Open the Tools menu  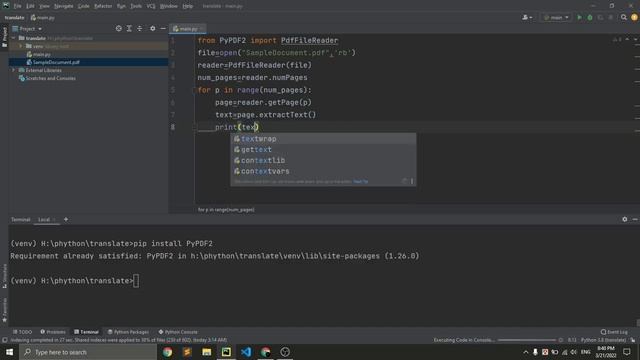click(136, 6)
